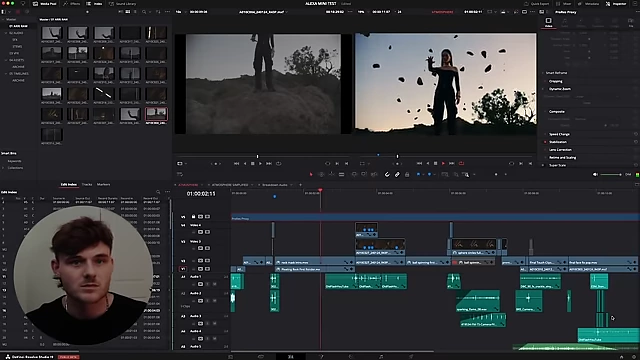Switch to the Markers tab
The width and height of the screenshot is (640, 360).
point(104,184)
